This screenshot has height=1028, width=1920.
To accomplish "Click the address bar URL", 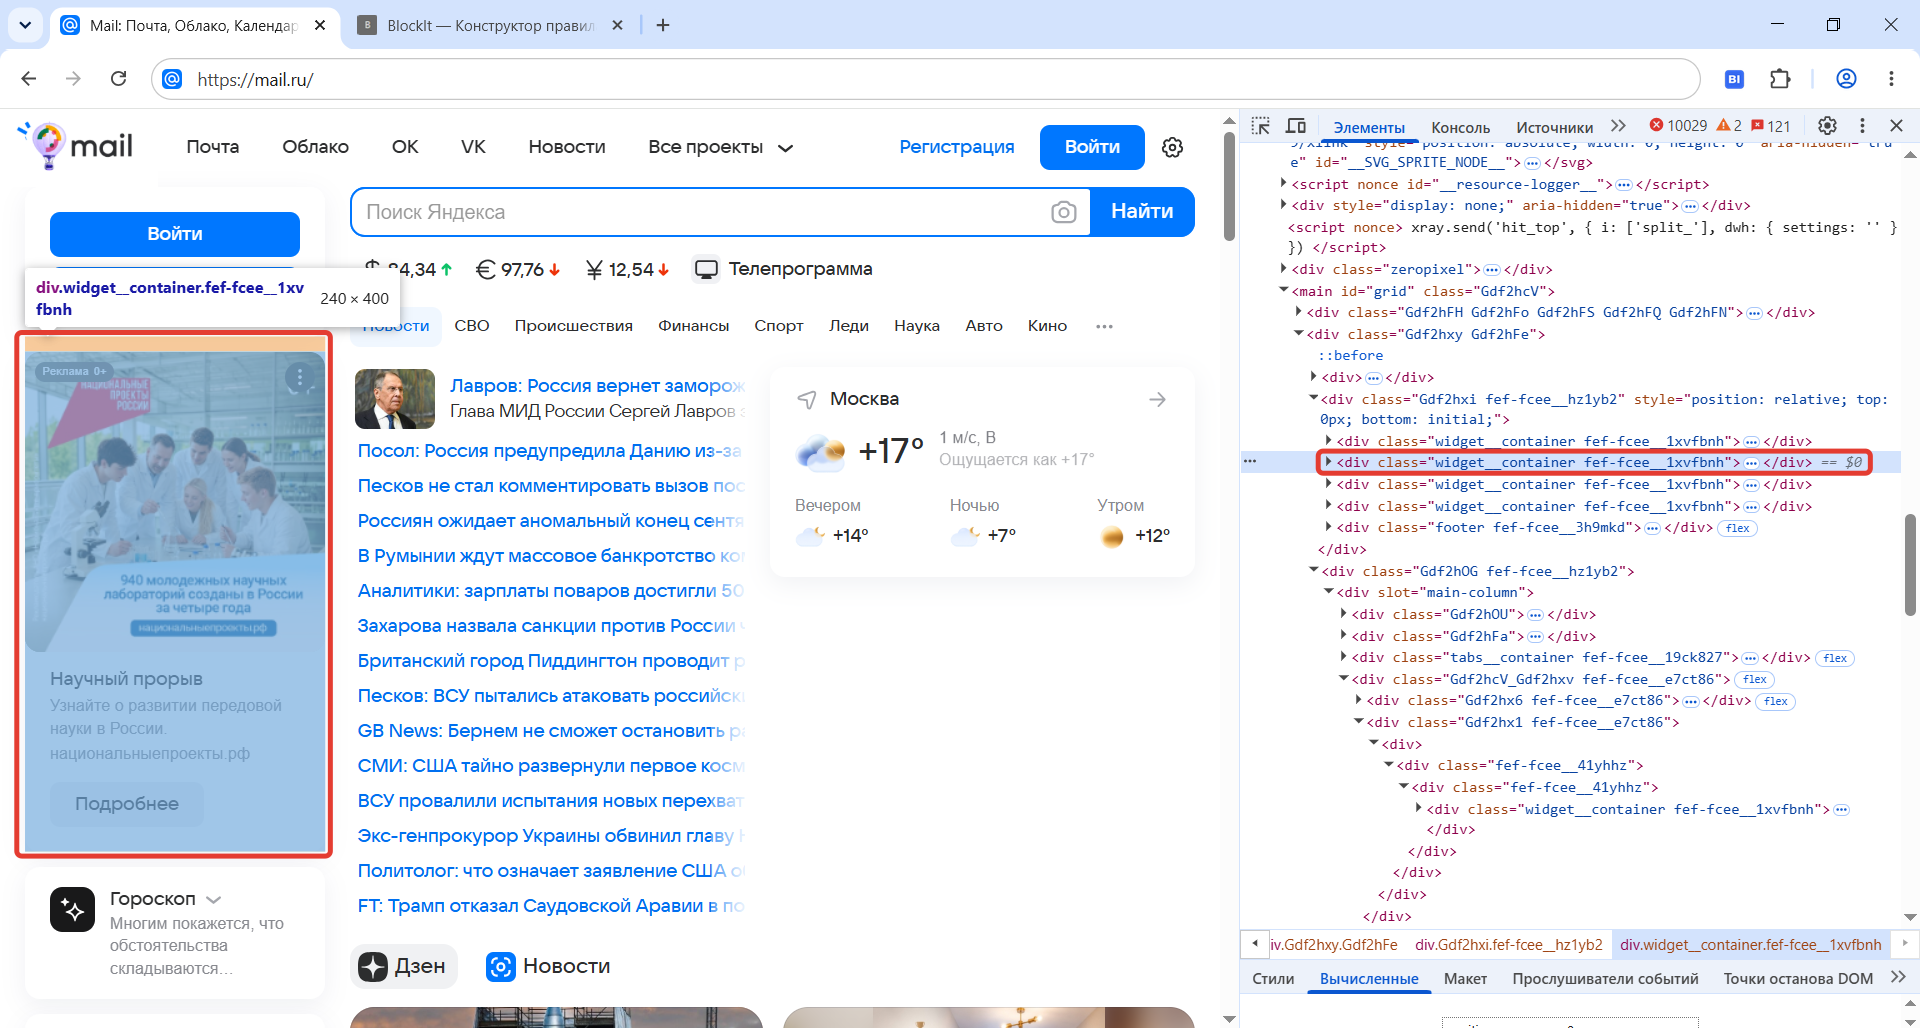I will [255, 79].
